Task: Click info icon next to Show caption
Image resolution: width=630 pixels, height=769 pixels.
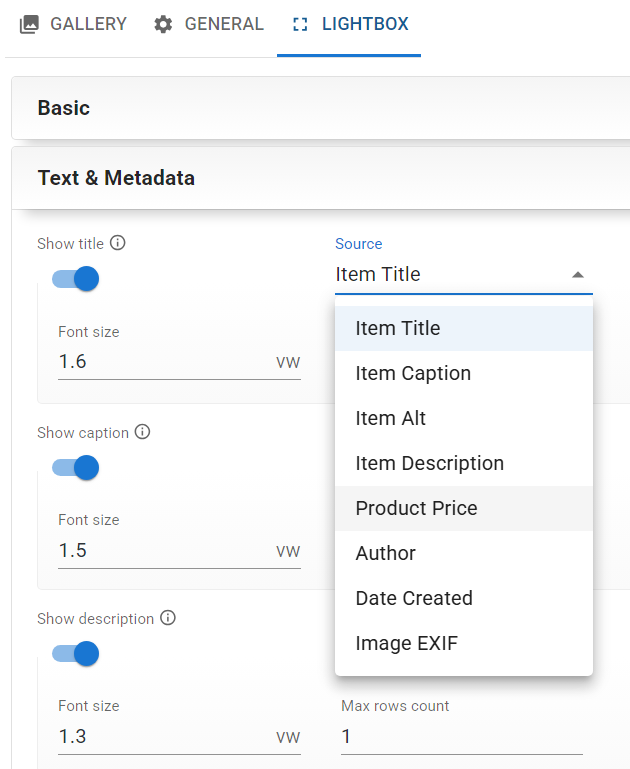Action: click(x=142, y=432)
